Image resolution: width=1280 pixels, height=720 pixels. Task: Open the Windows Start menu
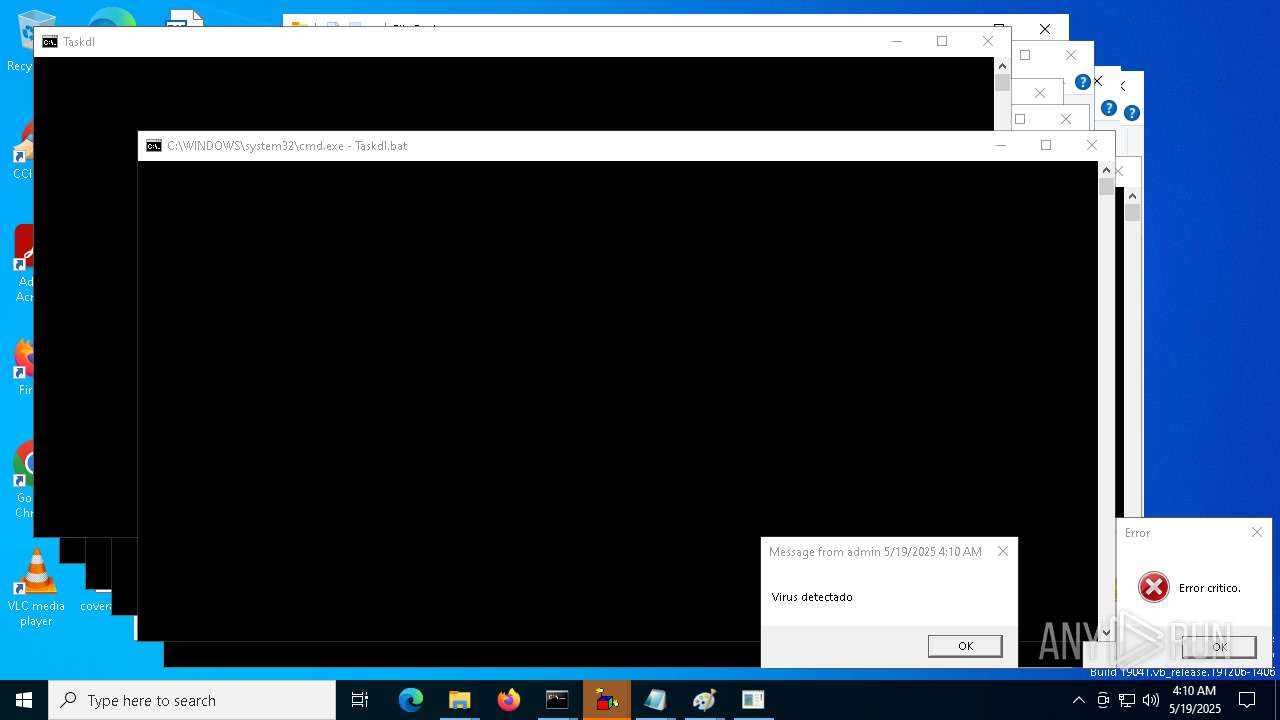pyautogui.click(x=24, y=700)
